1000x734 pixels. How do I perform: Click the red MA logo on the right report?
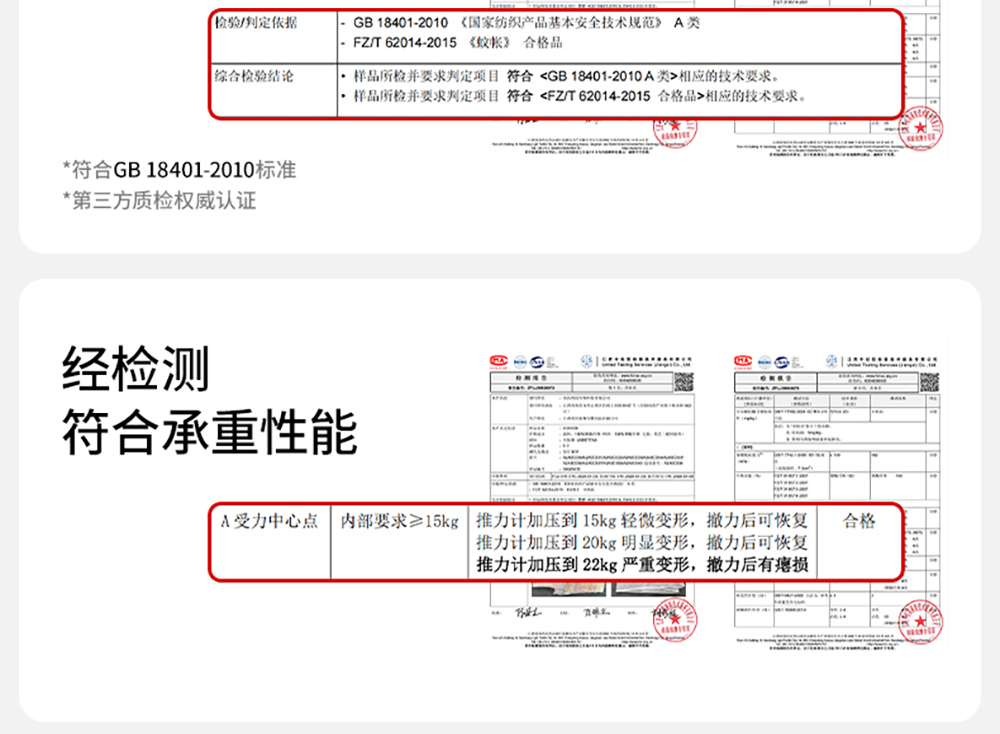[743, 361]
